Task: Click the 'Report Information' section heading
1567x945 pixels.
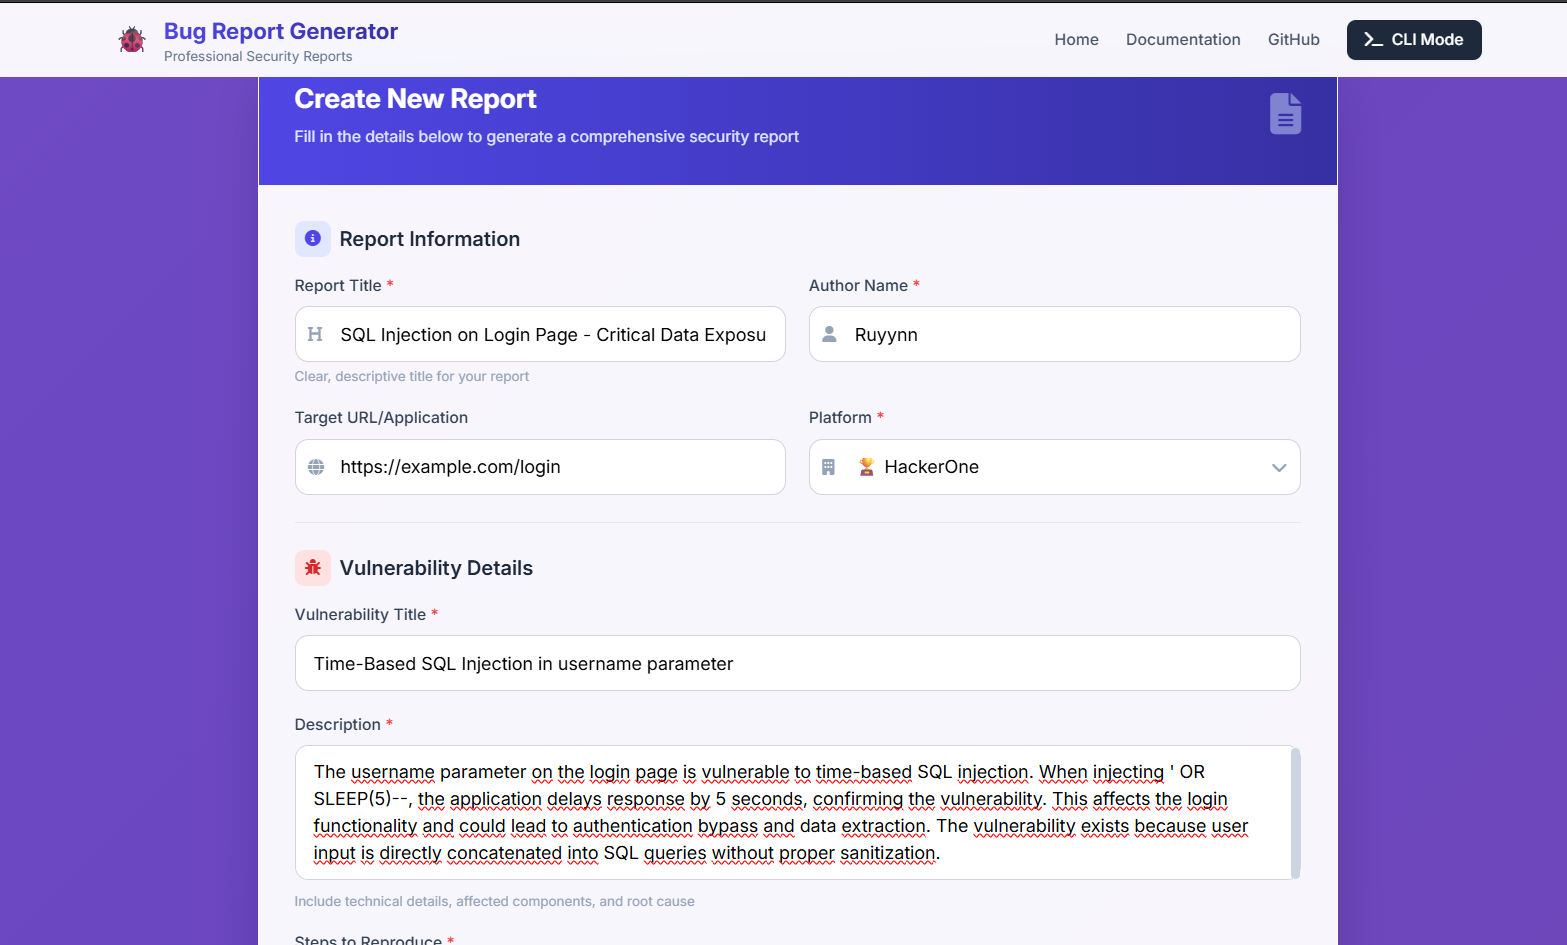Action: (x=430, y=239)
